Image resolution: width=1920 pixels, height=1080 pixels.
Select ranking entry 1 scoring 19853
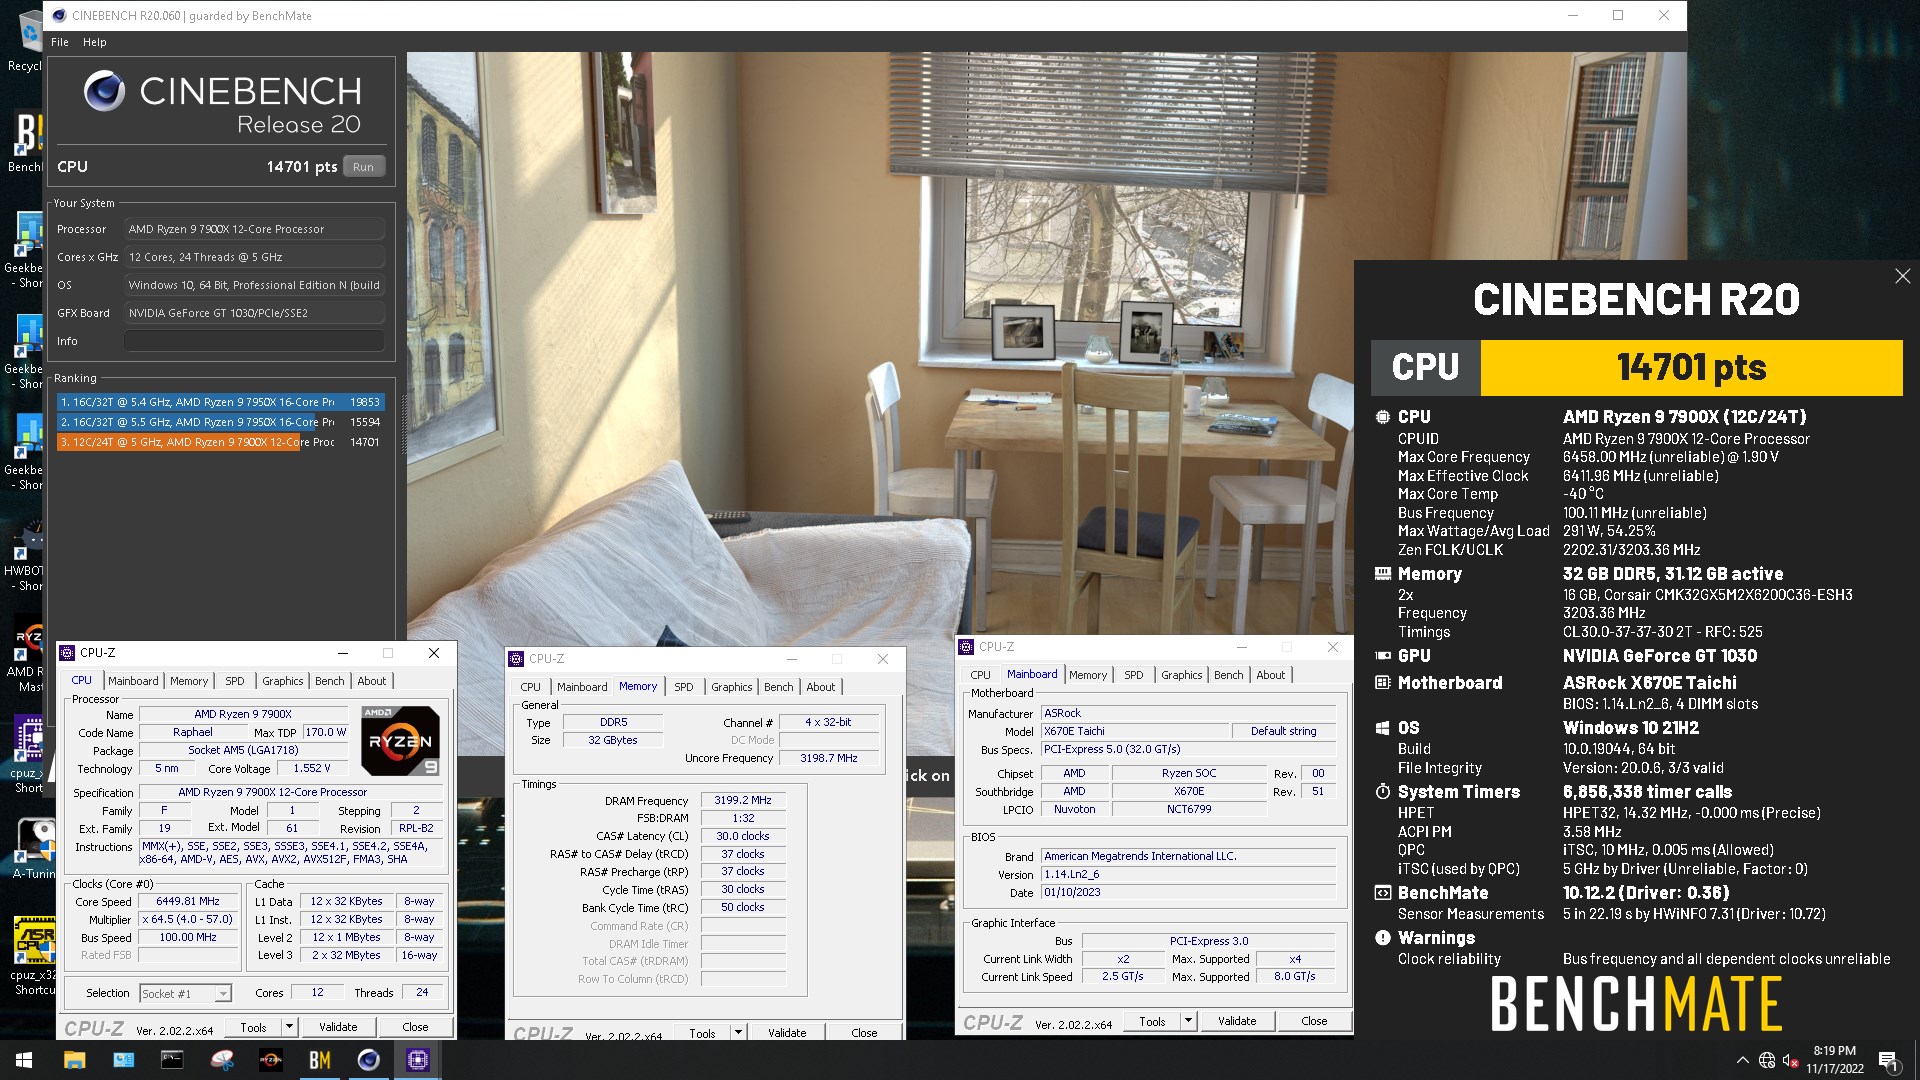point(220,402)
